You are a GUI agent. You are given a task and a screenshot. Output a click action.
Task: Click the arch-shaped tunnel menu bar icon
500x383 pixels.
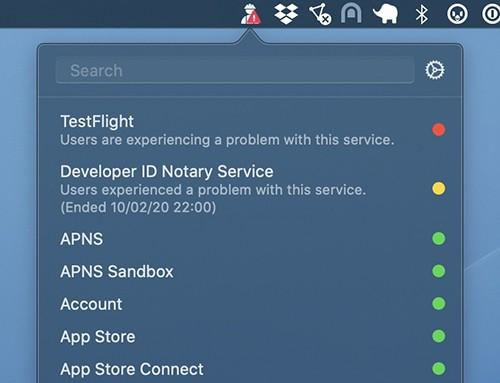pos(351,14)
